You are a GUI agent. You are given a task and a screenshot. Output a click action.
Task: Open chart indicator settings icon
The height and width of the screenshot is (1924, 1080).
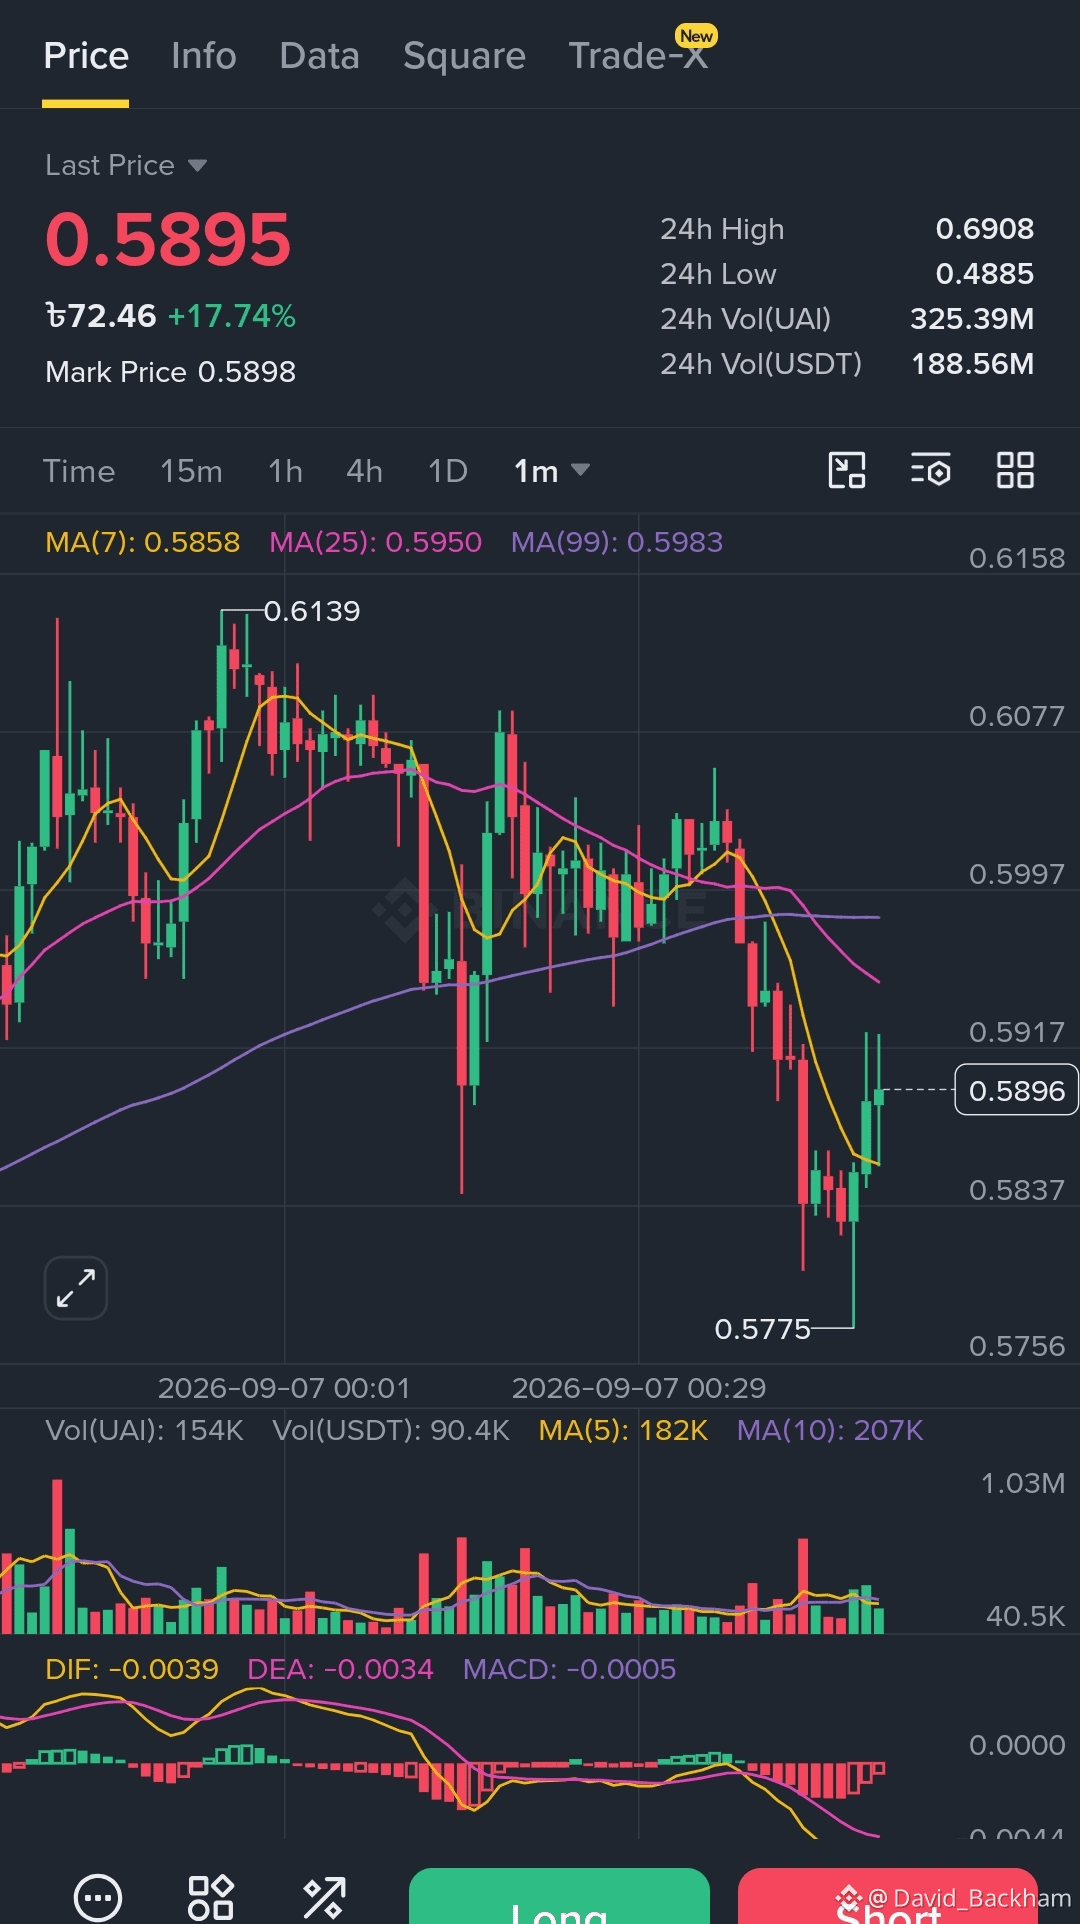(x=930, y=470)
